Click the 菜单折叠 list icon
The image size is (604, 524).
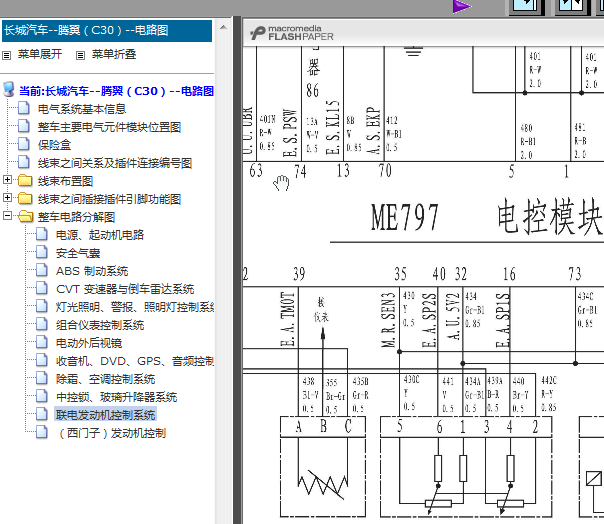coord(80,55)
